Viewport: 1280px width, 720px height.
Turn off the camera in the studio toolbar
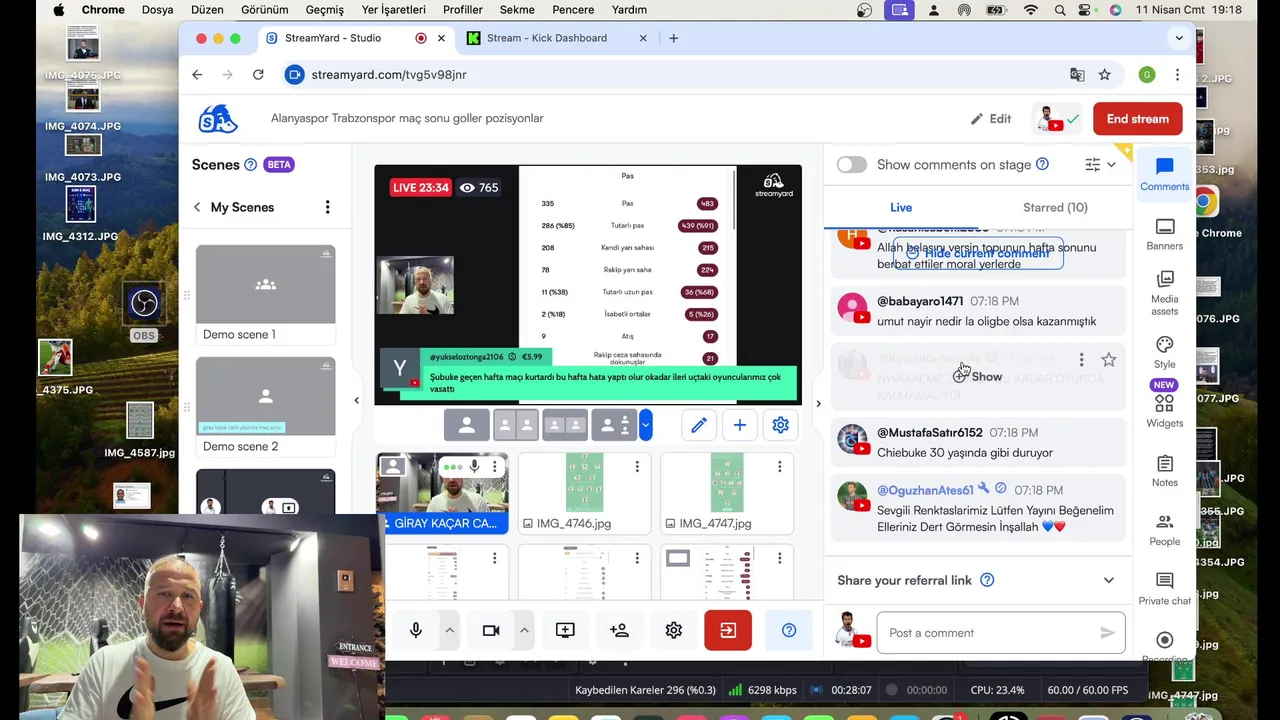(x=491, y=630)
